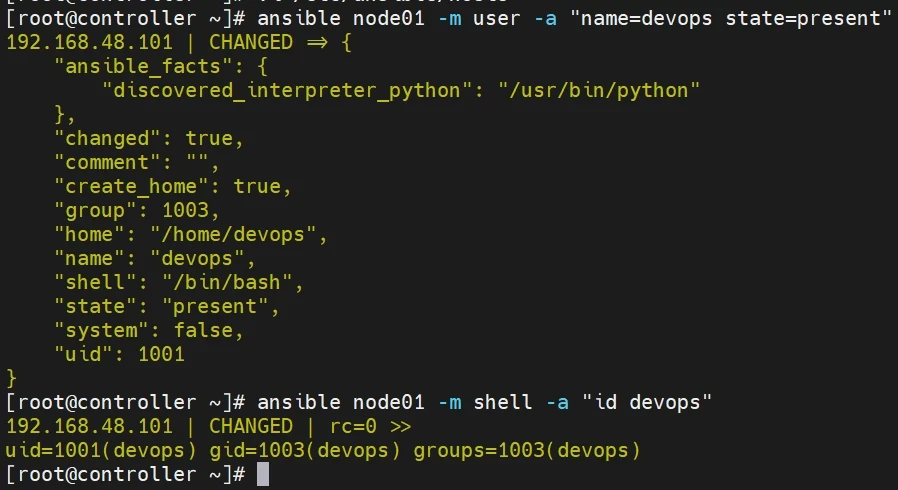
Task: Click the "group": 1003 line
Action: (x=136, y=210)
